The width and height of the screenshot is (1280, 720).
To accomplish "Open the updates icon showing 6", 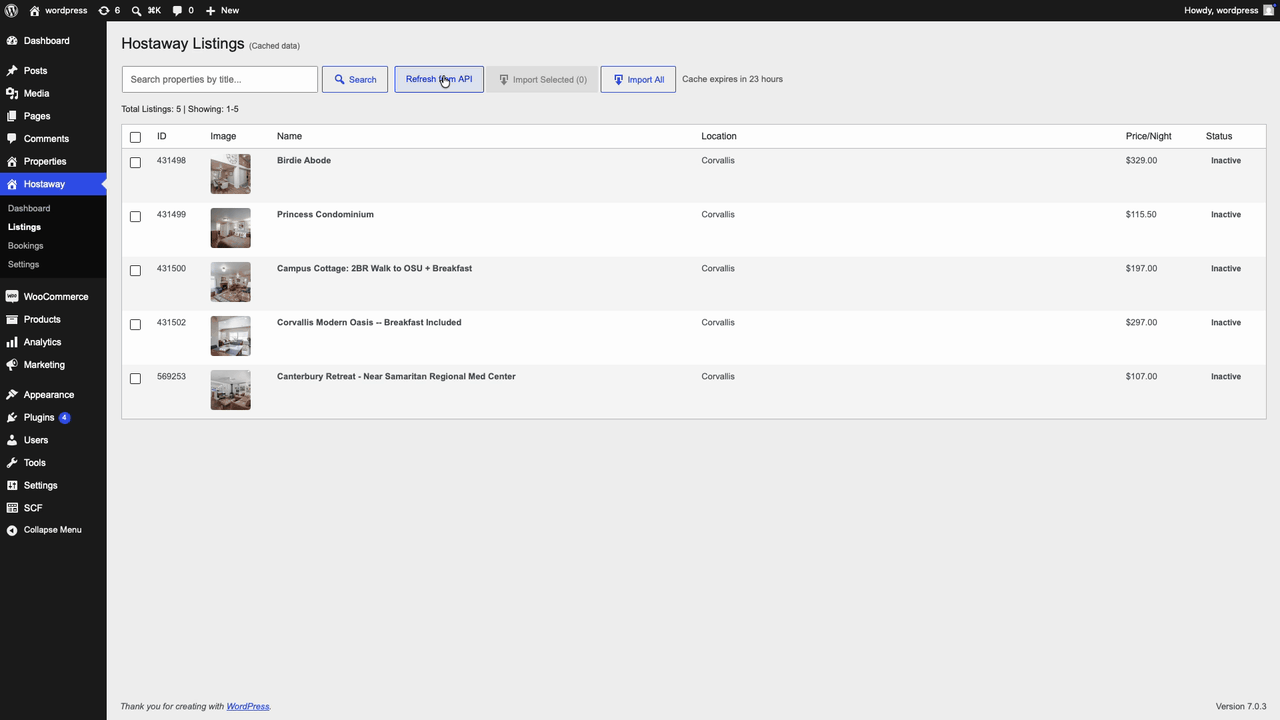I will point(109,10).
